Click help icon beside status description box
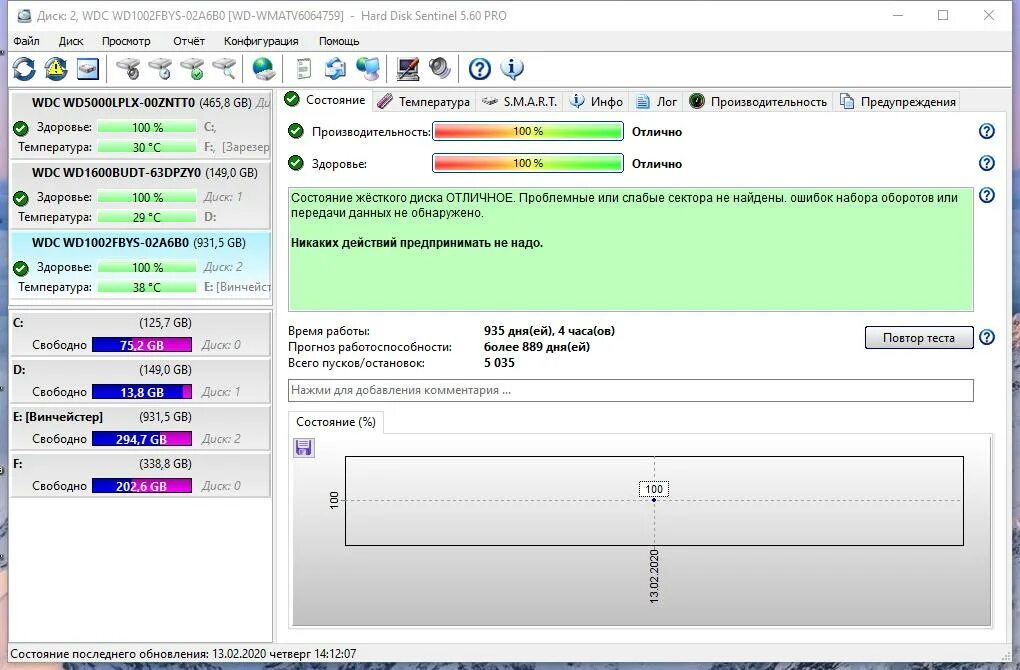Image resolution: width=1020 pixels, height=670 pixels. click(x=987, y=195)
